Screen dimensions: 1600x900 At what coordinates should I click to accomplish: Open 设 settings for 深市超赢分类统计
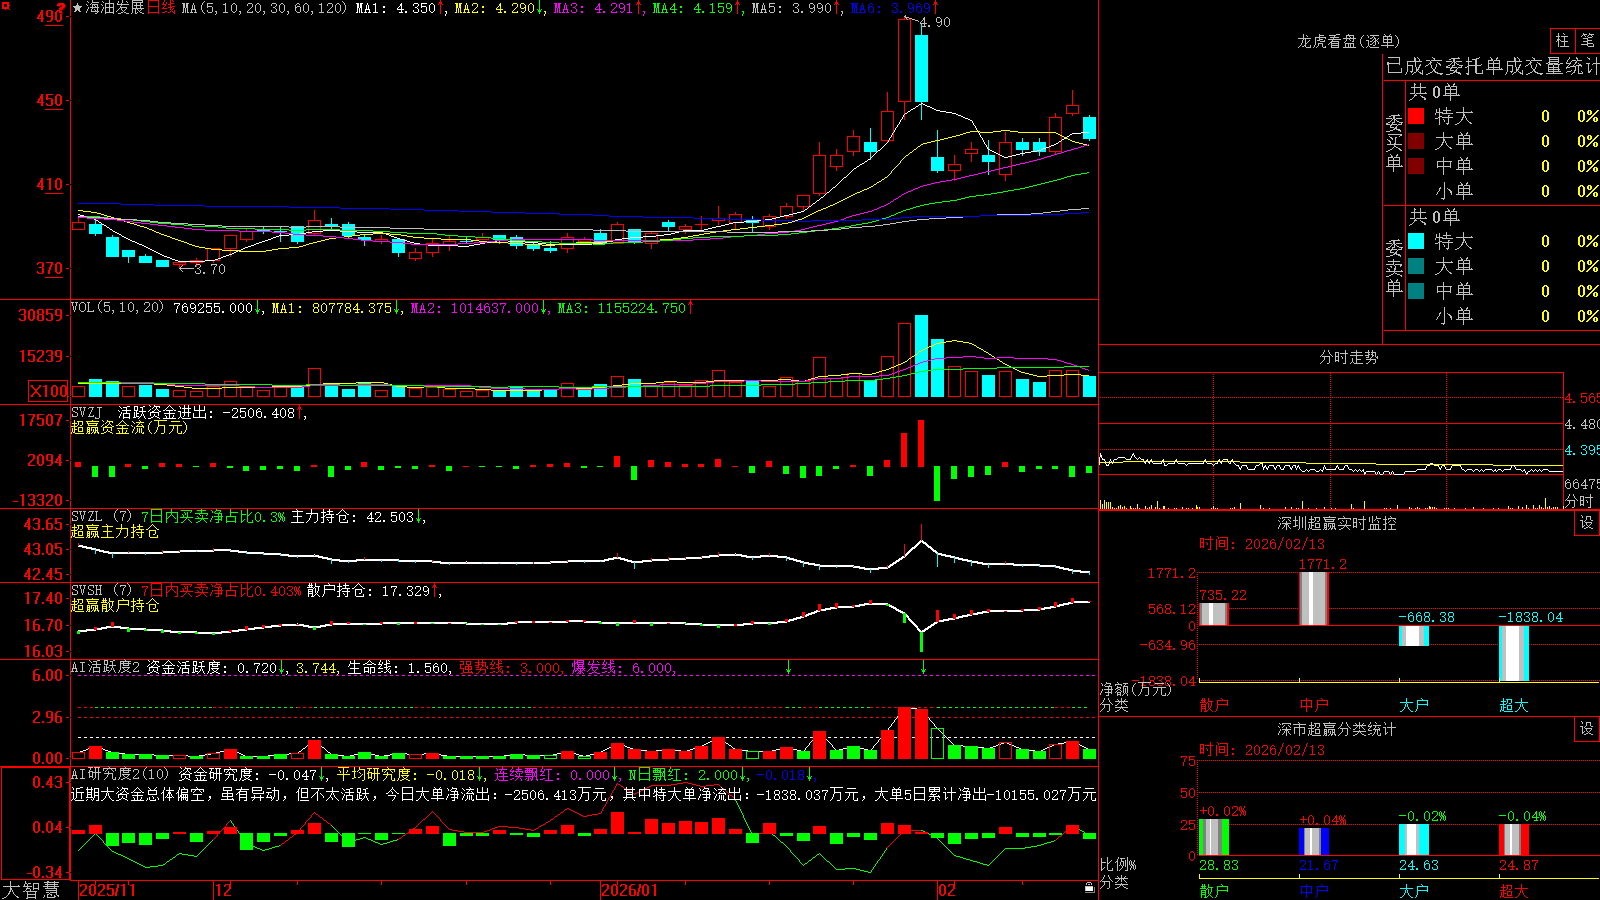1587,729
